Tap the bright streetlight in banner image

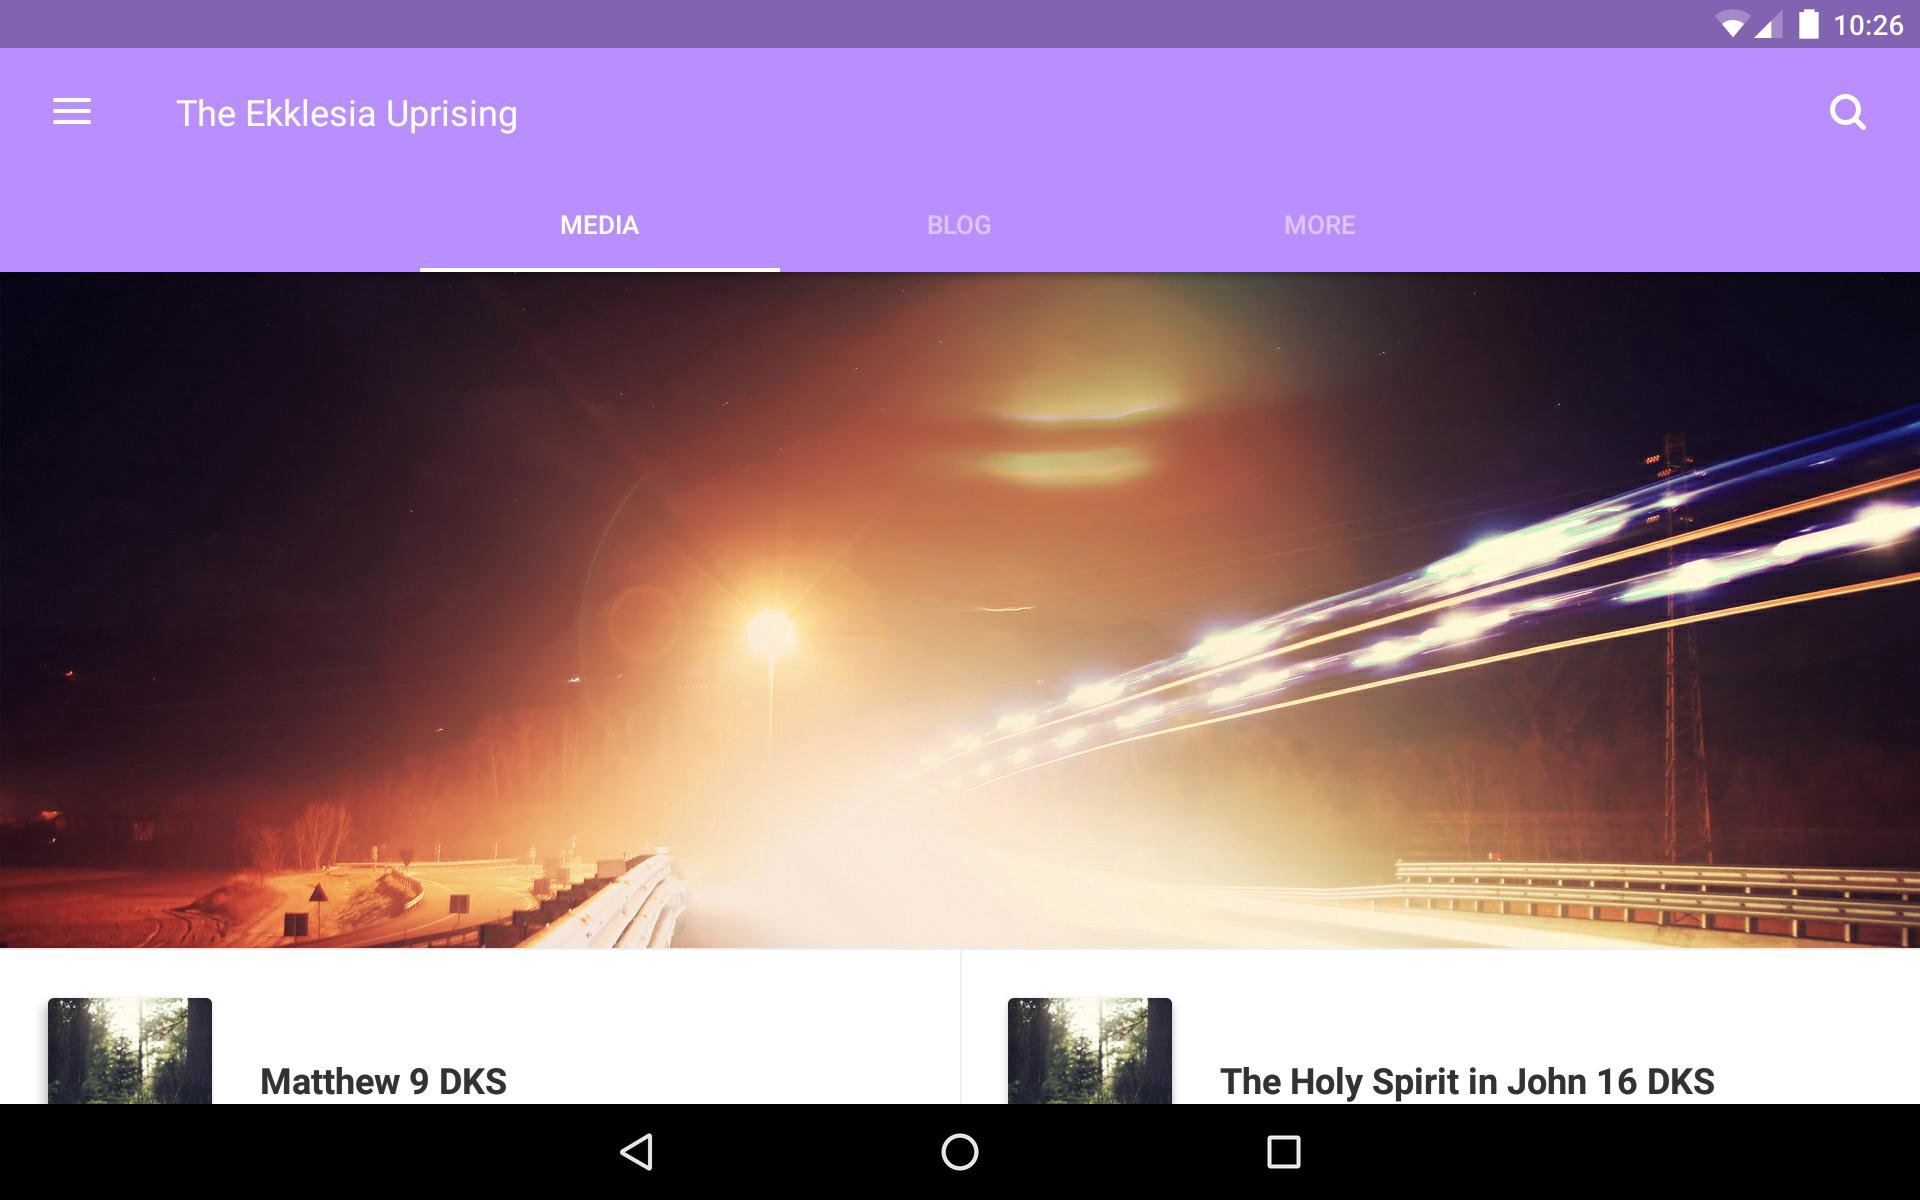(x=770, y=632)
